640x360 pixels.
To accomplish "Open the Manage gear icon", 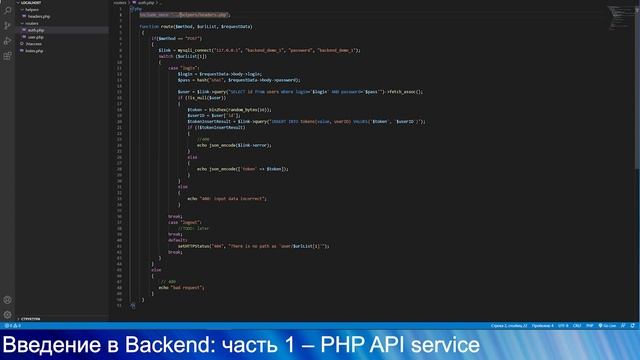I will 7,315.
